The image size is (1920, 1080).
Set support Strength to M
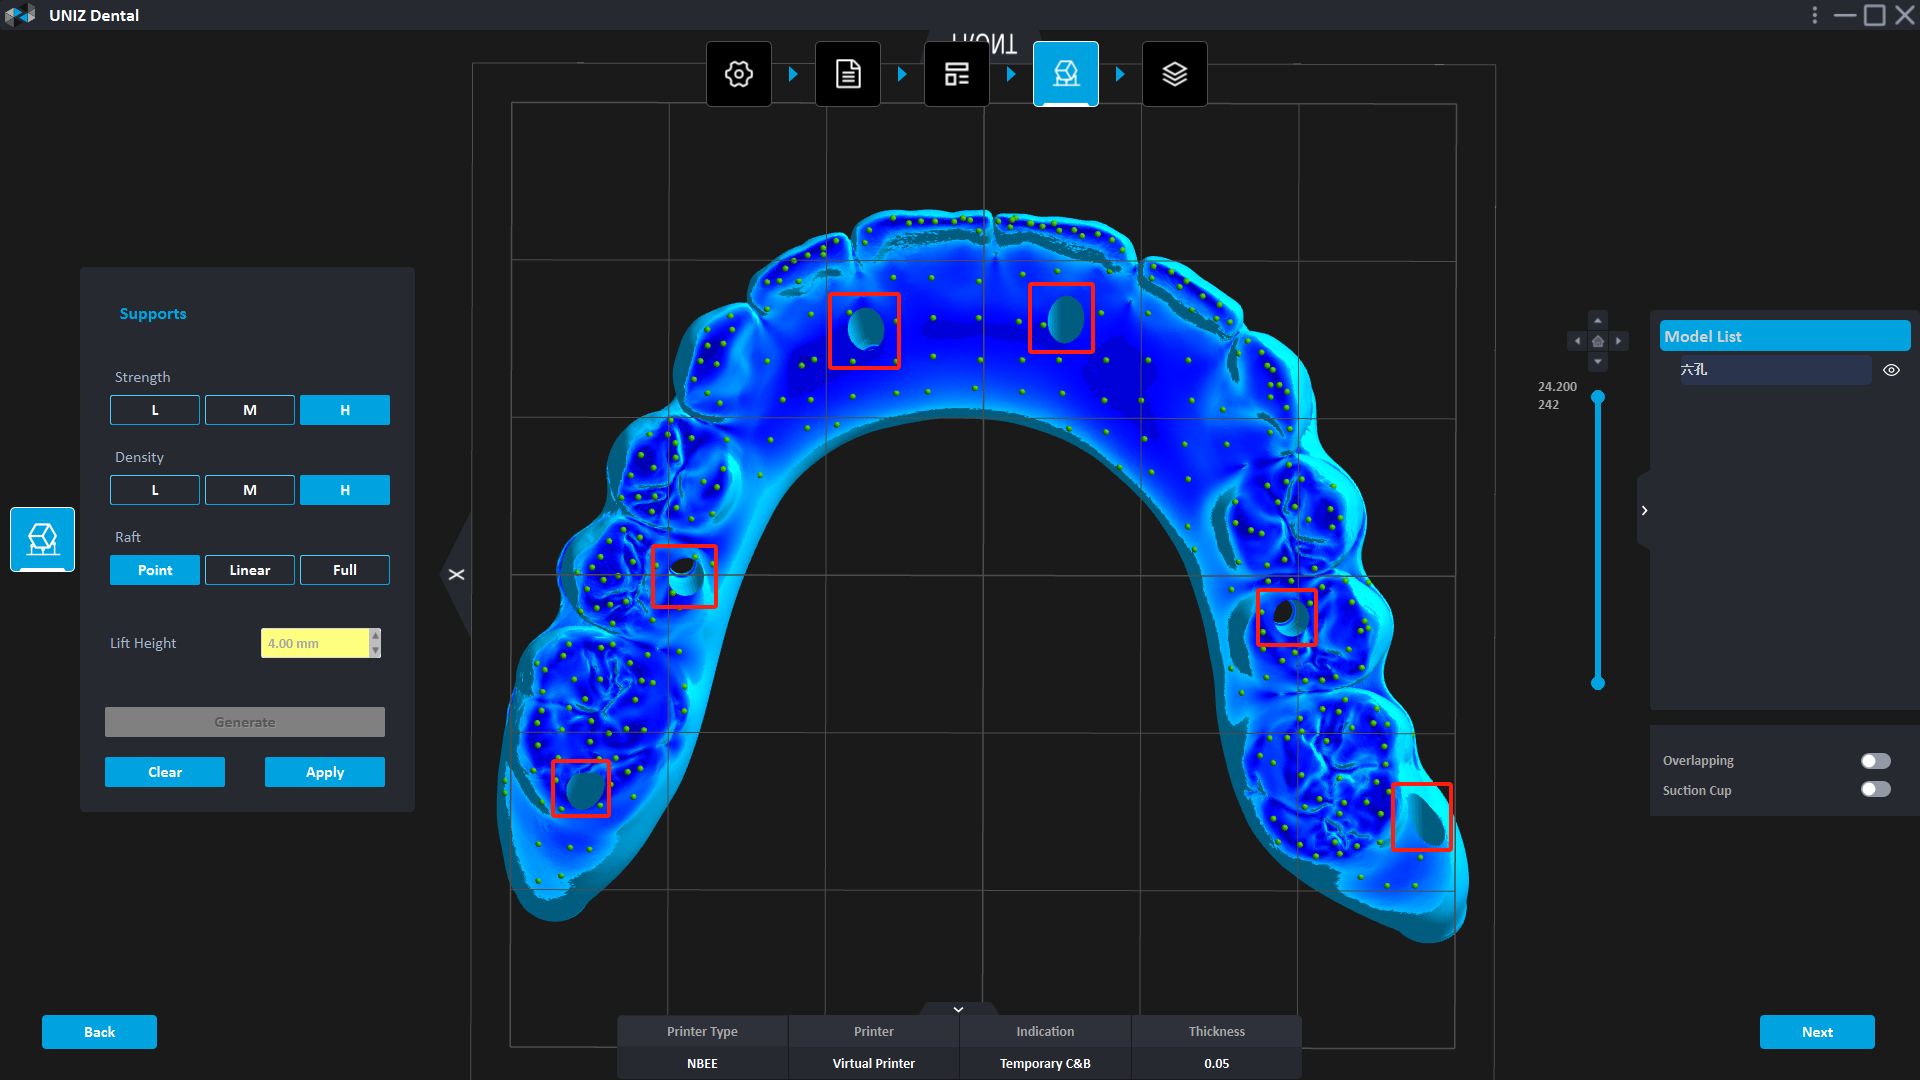click(249, 410)
